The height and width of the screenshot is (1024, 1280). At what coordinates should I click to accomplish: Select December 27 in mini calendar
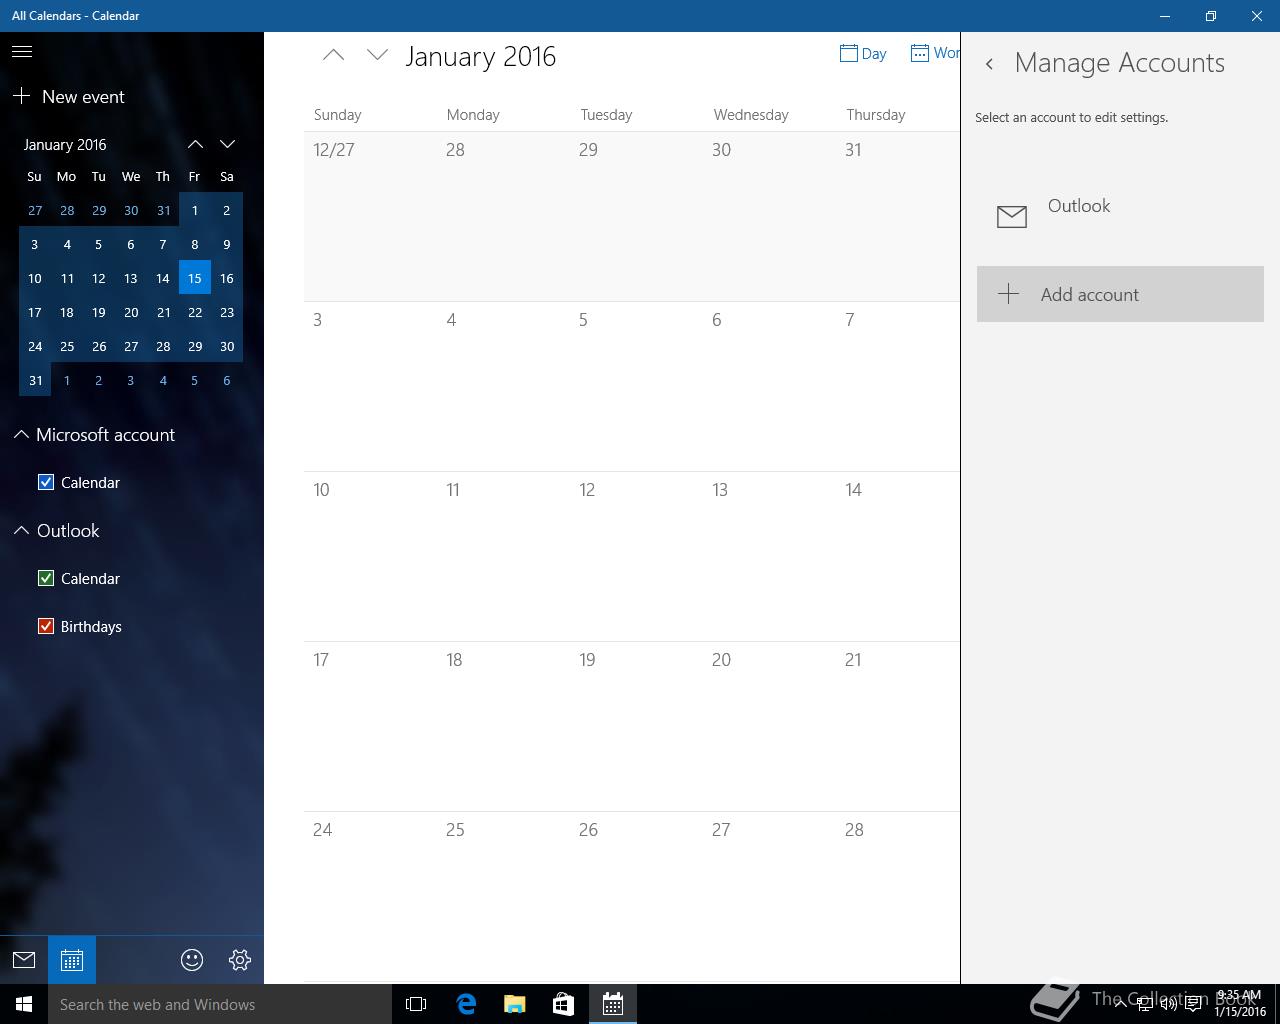[35, 210]
